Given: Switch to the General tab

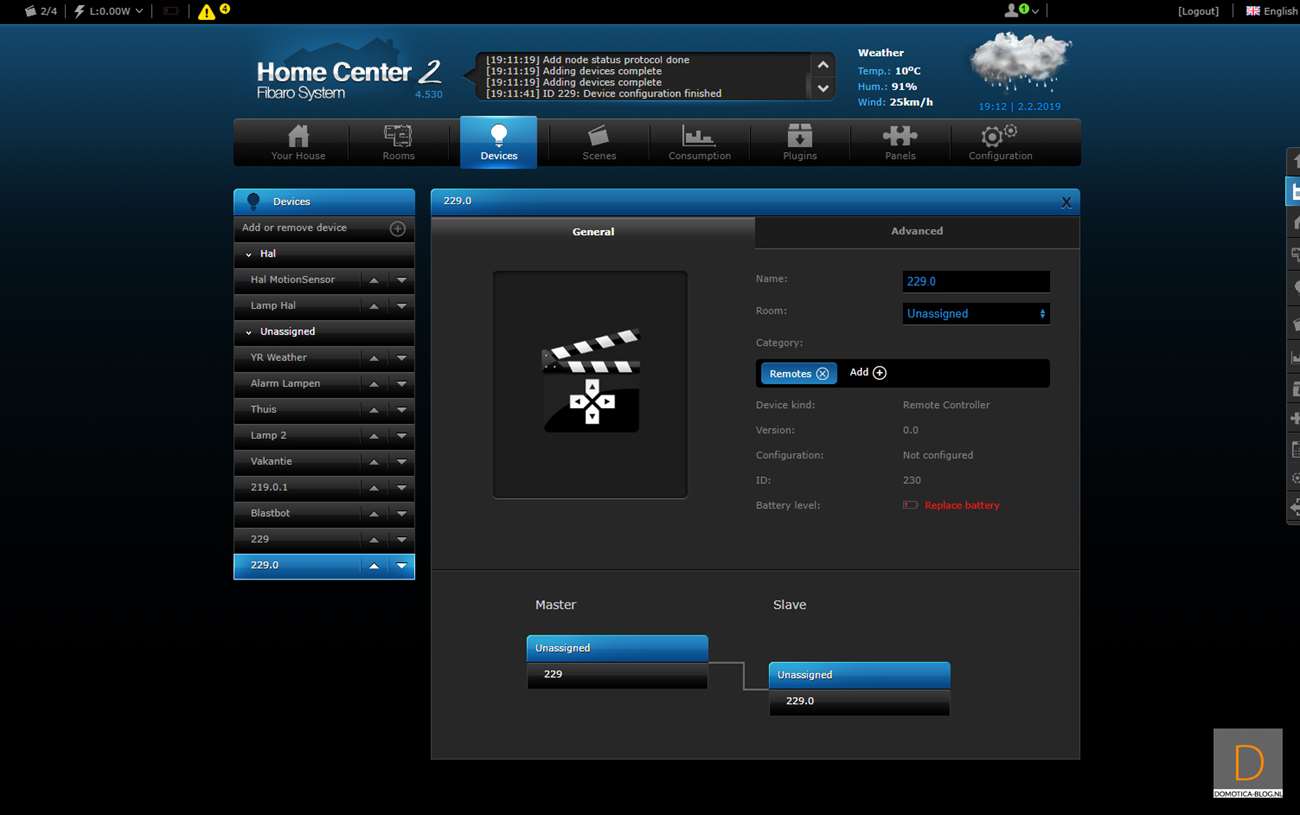Looking at the screenshot, I should coord(593,232).
